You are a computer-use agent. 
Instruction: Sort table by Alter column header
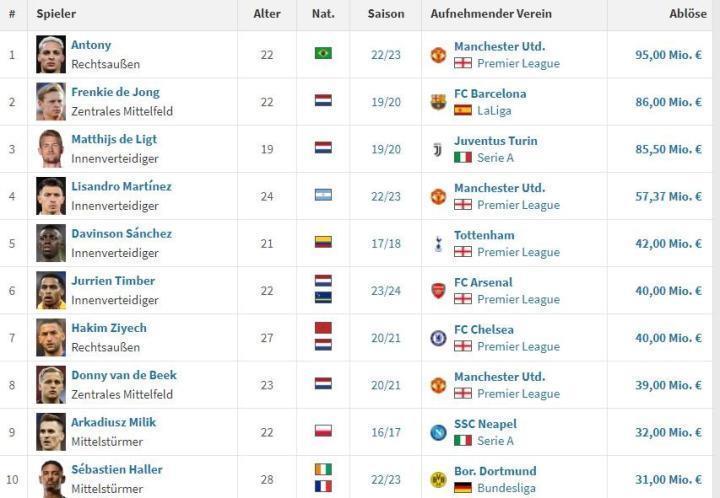click(x=267, y=14)
